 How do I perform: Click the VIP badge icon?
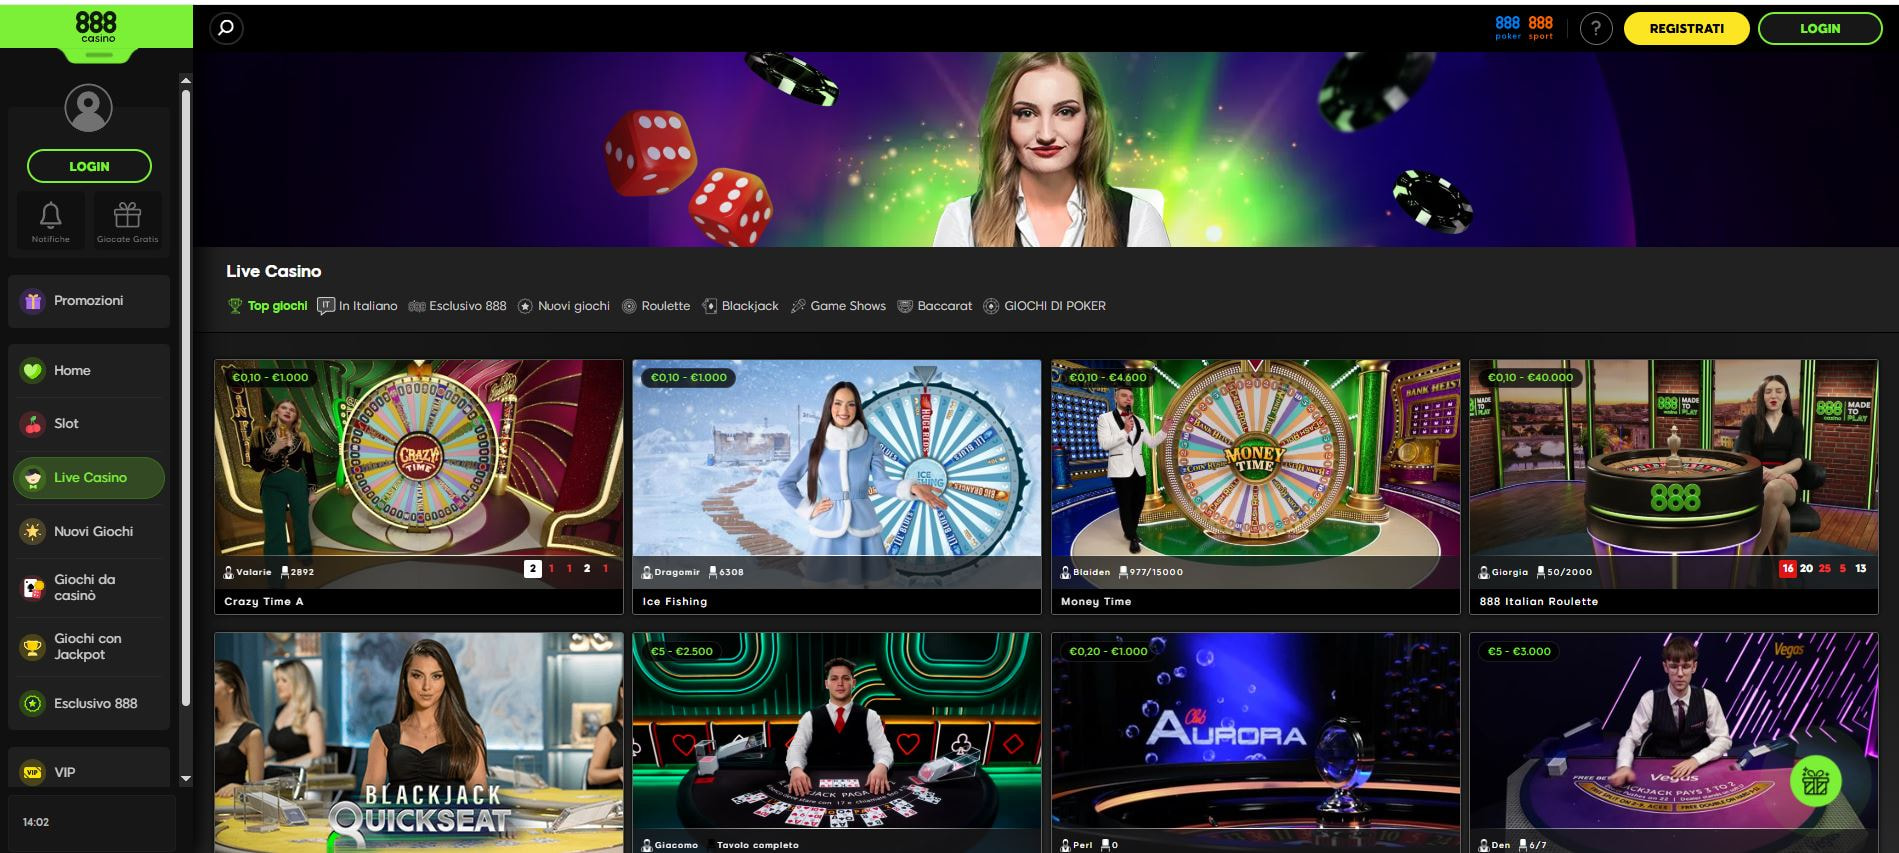33,773
